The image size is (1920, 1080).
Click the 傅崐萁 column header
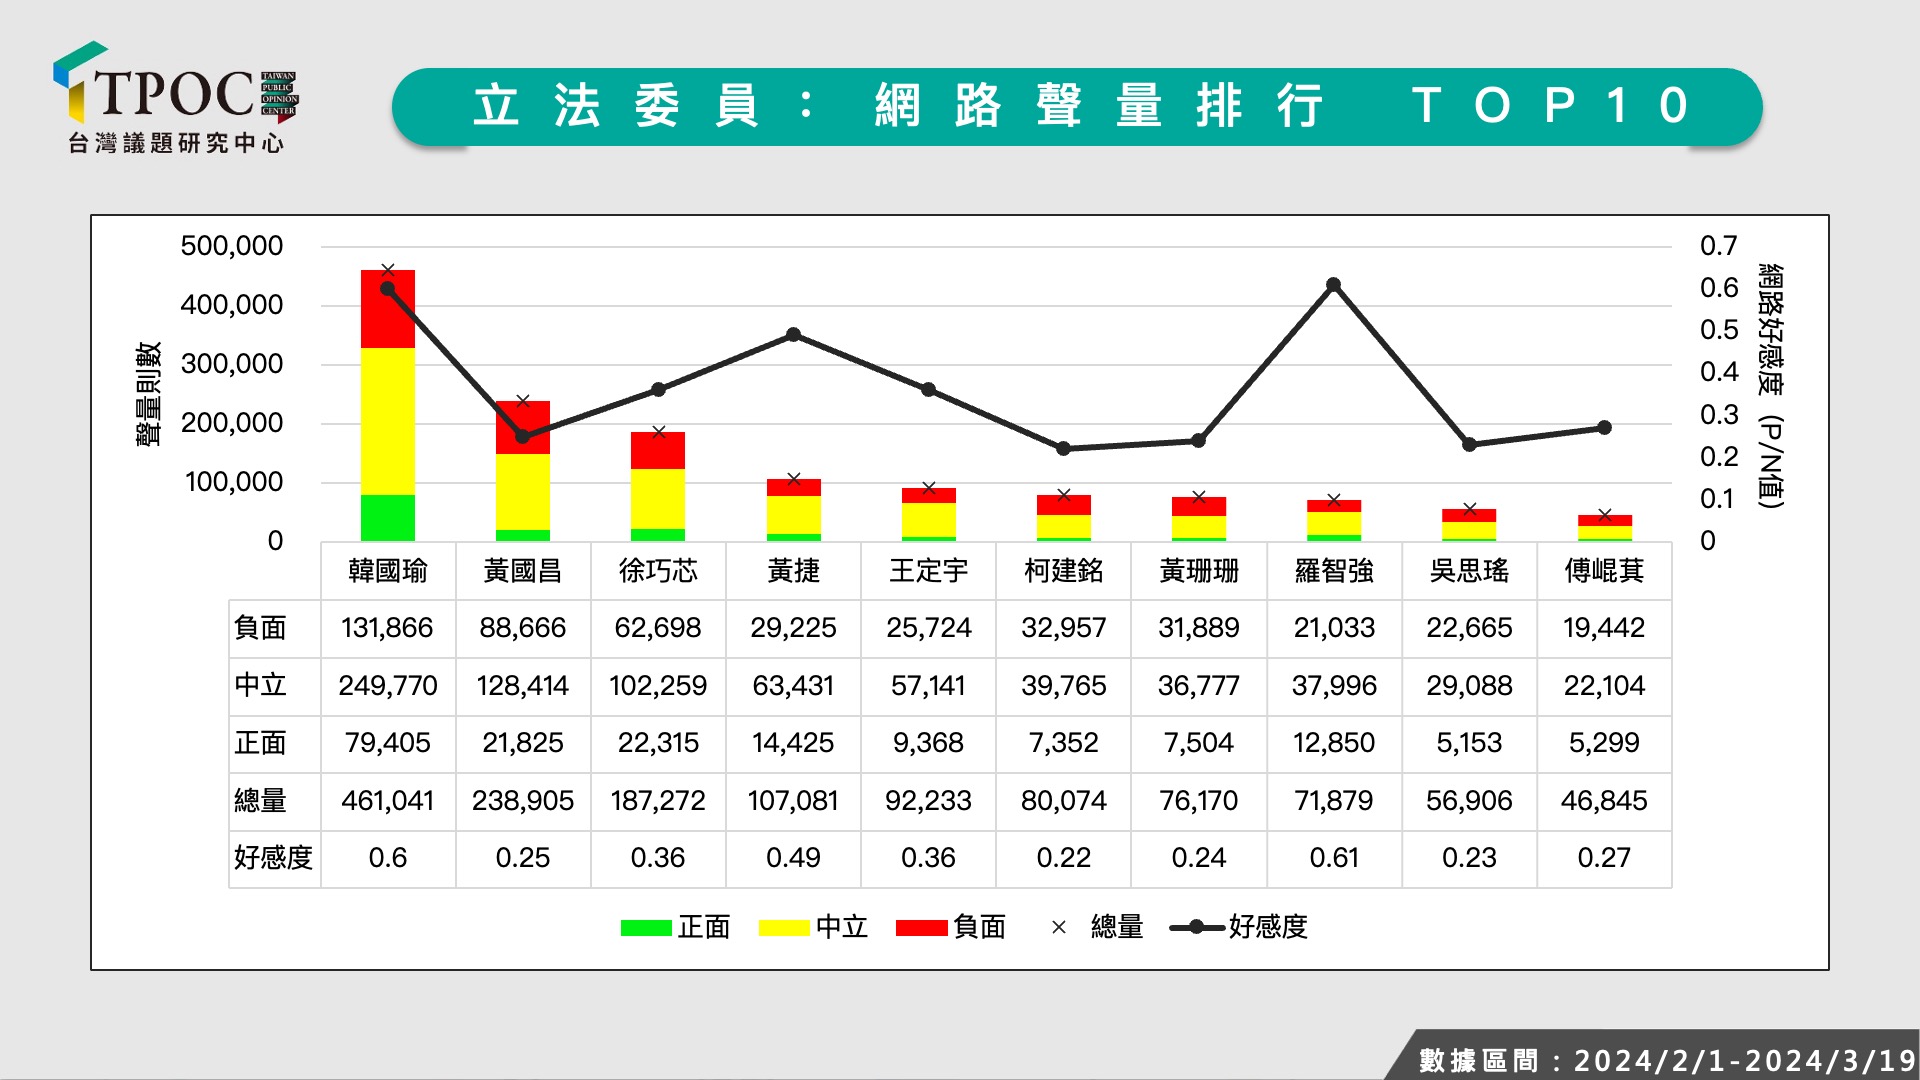click(x=1604, y=571)
